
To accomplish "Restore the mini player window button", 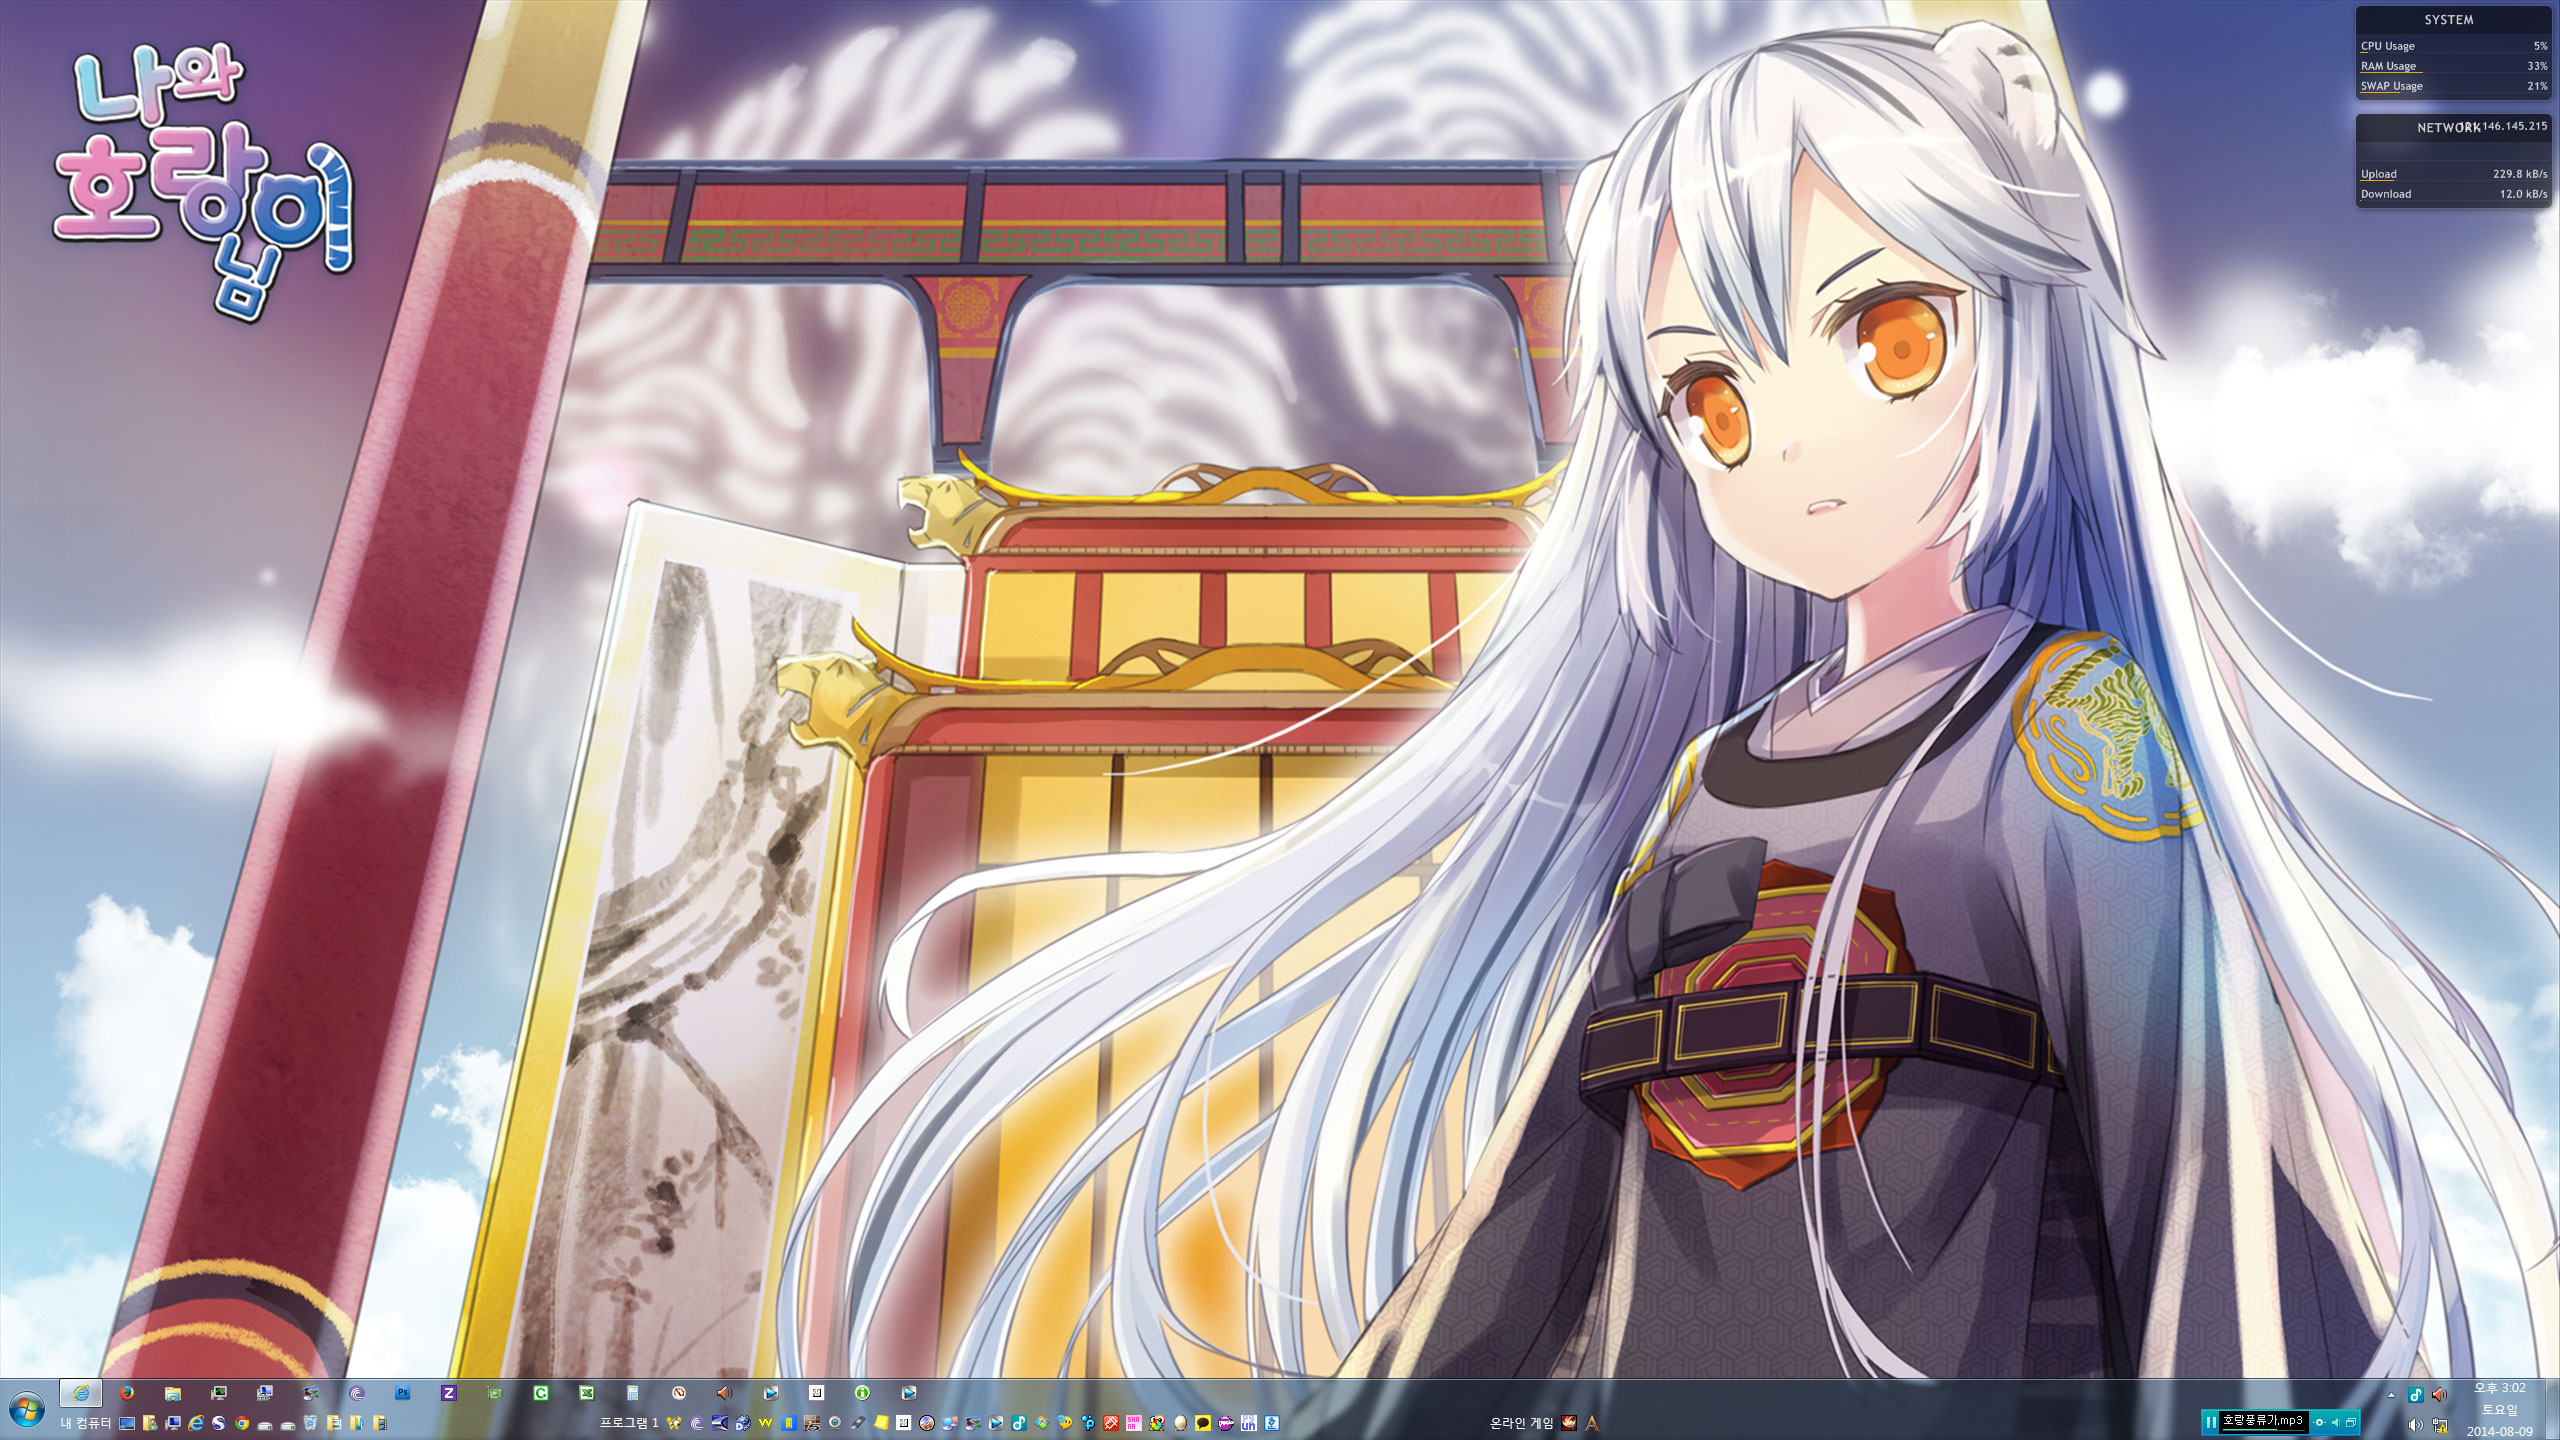I will [2351, 1422].
